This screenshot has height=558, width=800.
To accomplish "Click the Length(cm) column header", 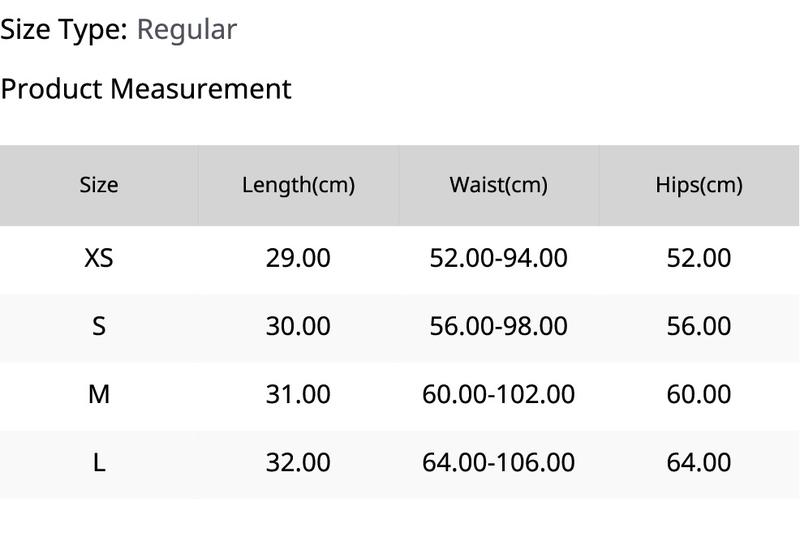I will click(x=298, y=185).
